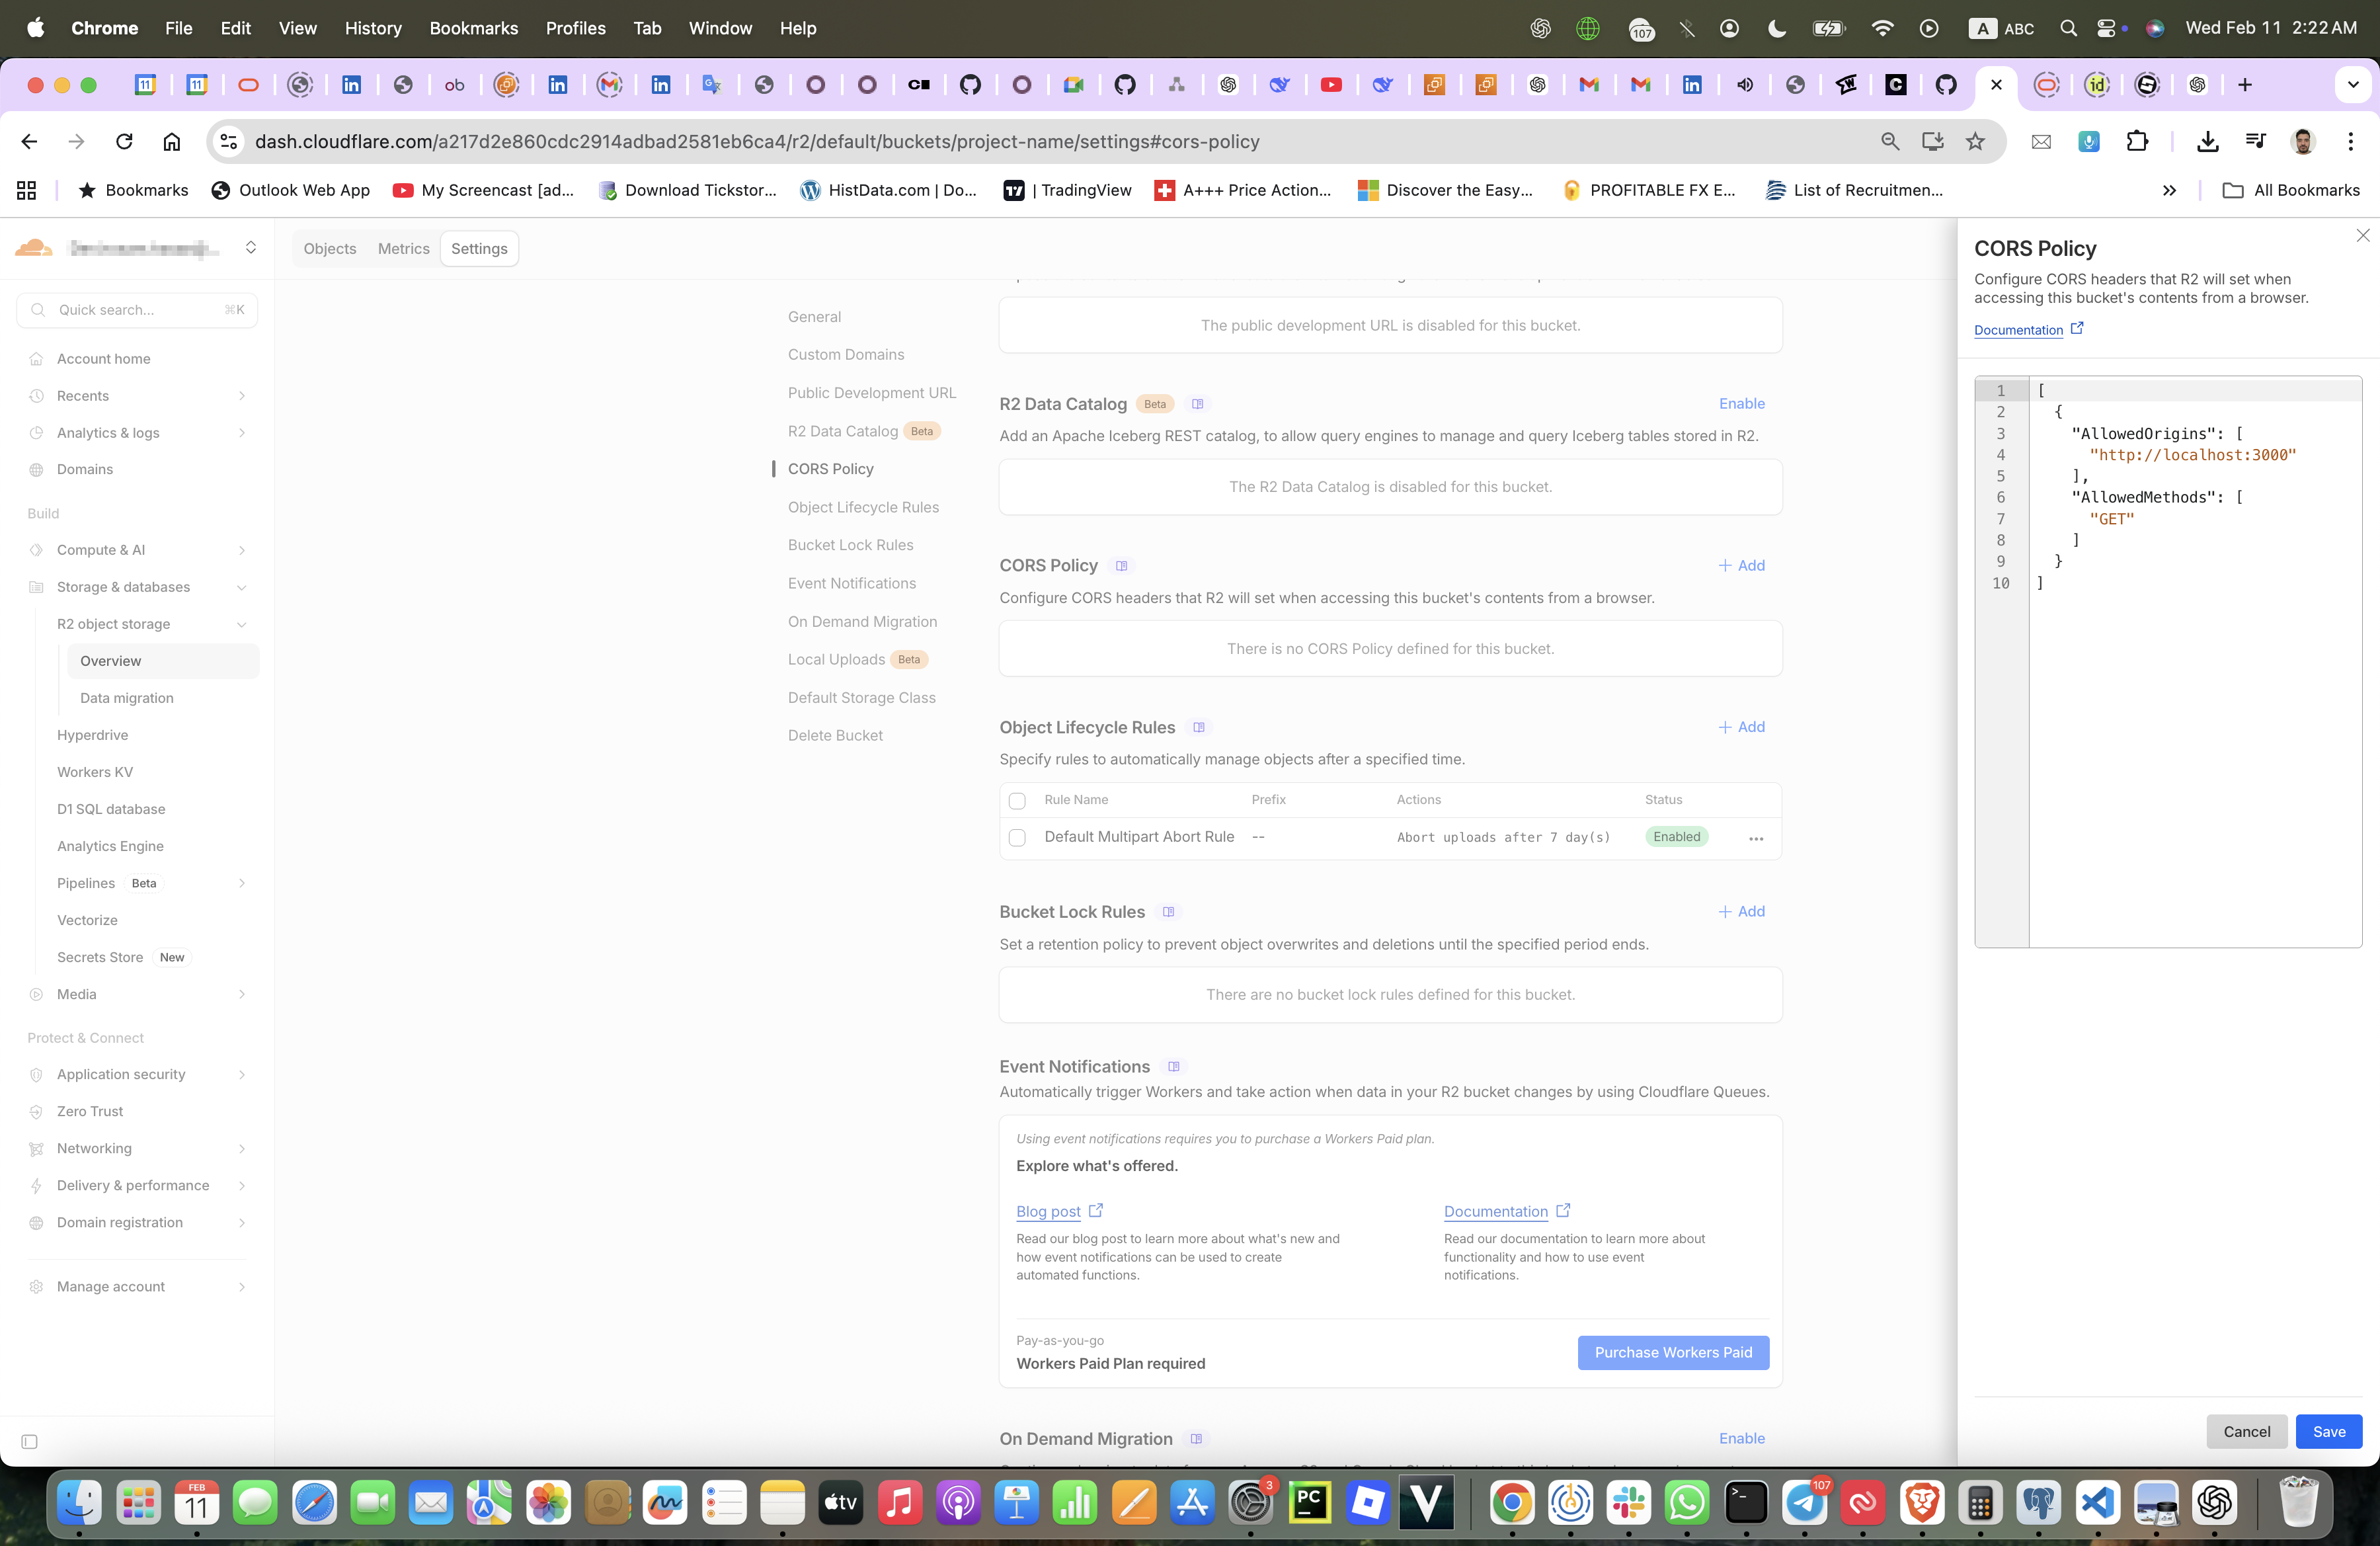2380x1546 pixels.
Task: Close the CORS Policy side panel
Action: pyautogui.click(x=2362, y=236)
